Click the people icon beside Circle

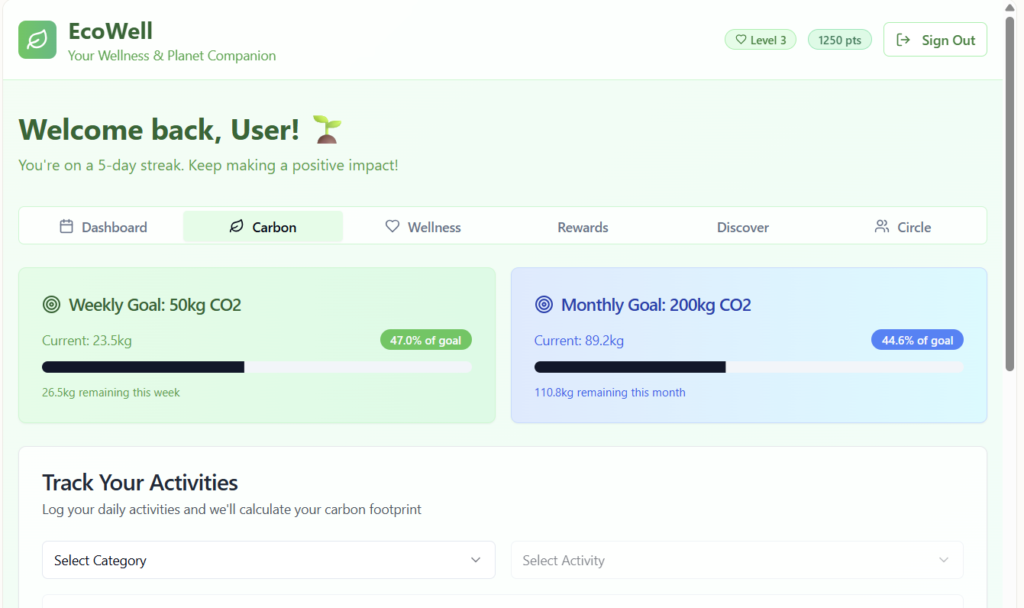881,227
